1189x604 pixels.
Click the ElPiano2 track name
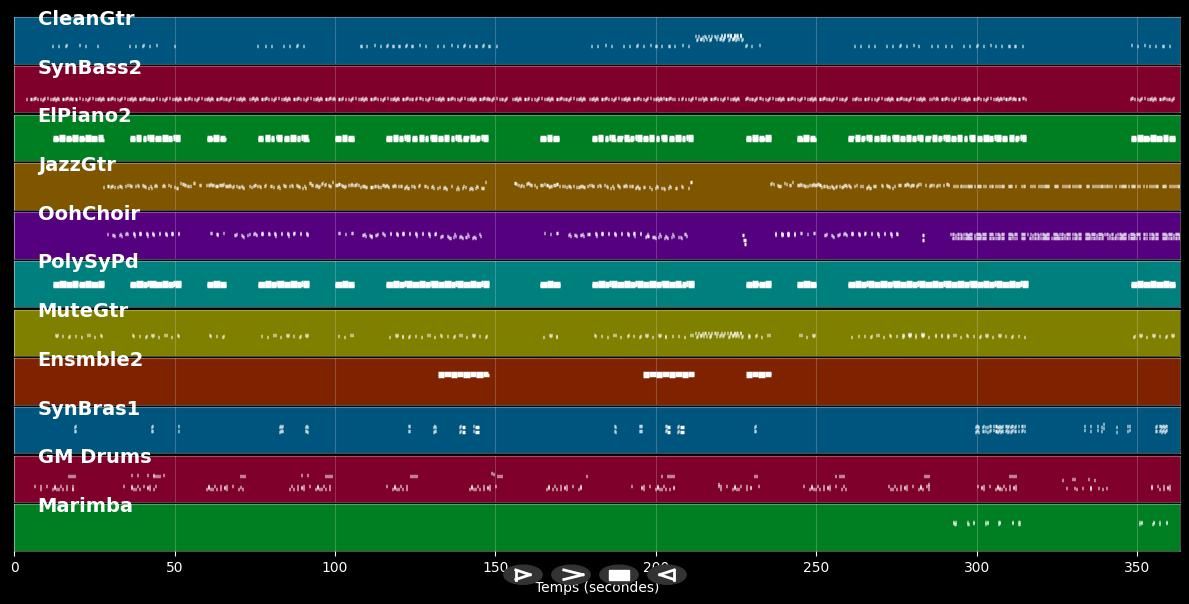pyautogui.click(x=85, y=116)
